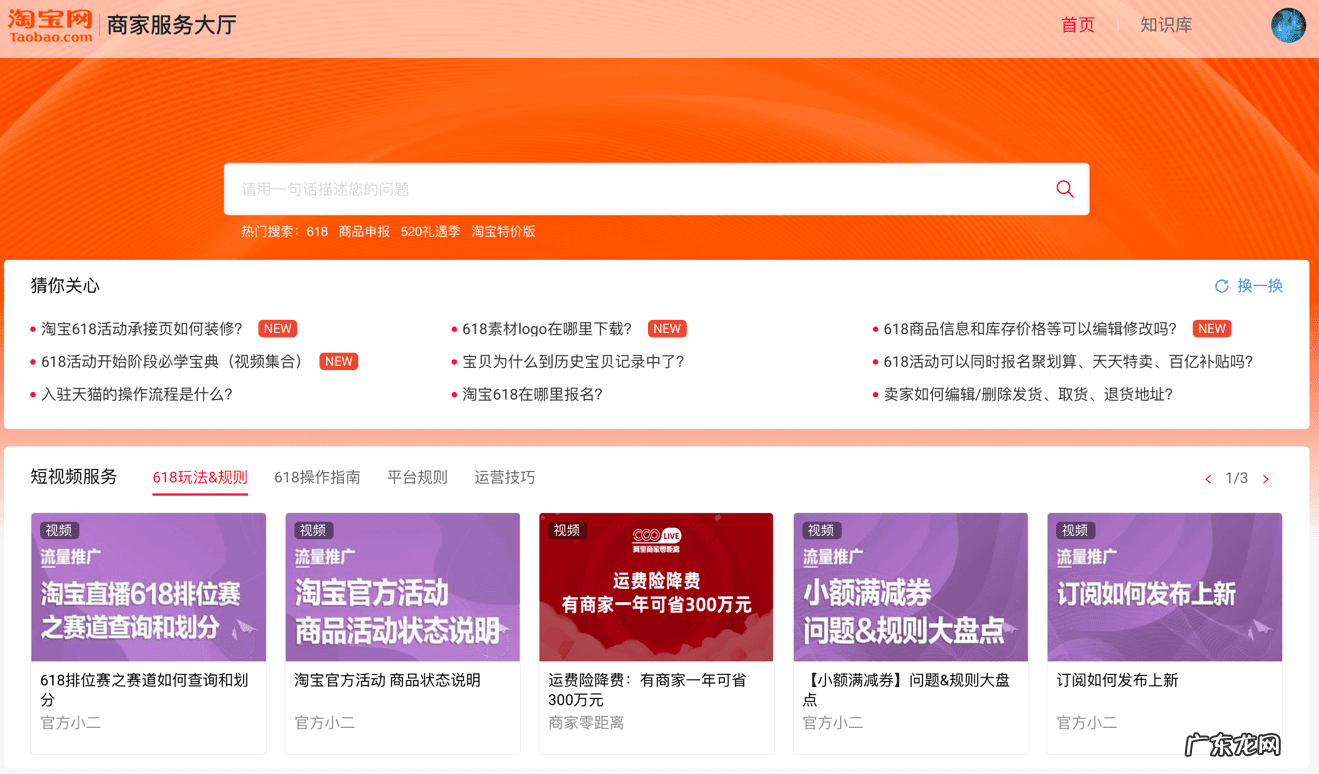
Task: Click the Taobao logo
Action: 50,25
